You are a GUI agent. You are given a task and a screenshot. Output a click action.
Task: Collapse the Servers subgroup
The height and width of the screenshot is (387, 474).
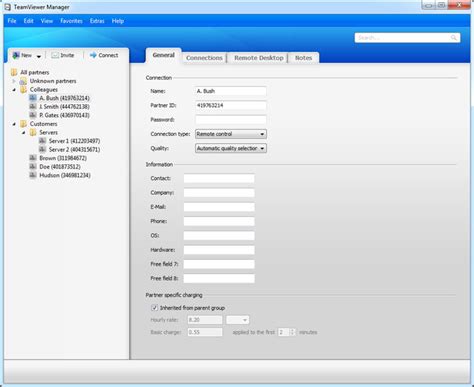(23, 133)
